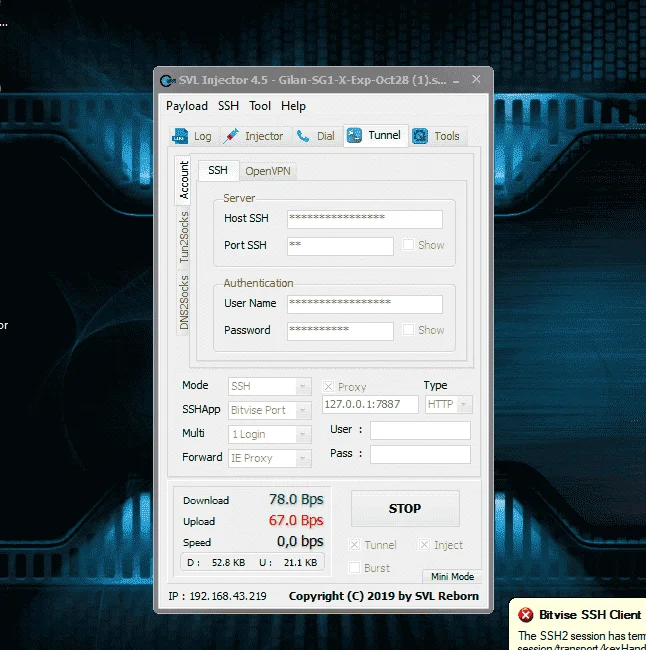Switch to the OpenVPN sub-tab

pyautogui.click(x=268, y=171)
